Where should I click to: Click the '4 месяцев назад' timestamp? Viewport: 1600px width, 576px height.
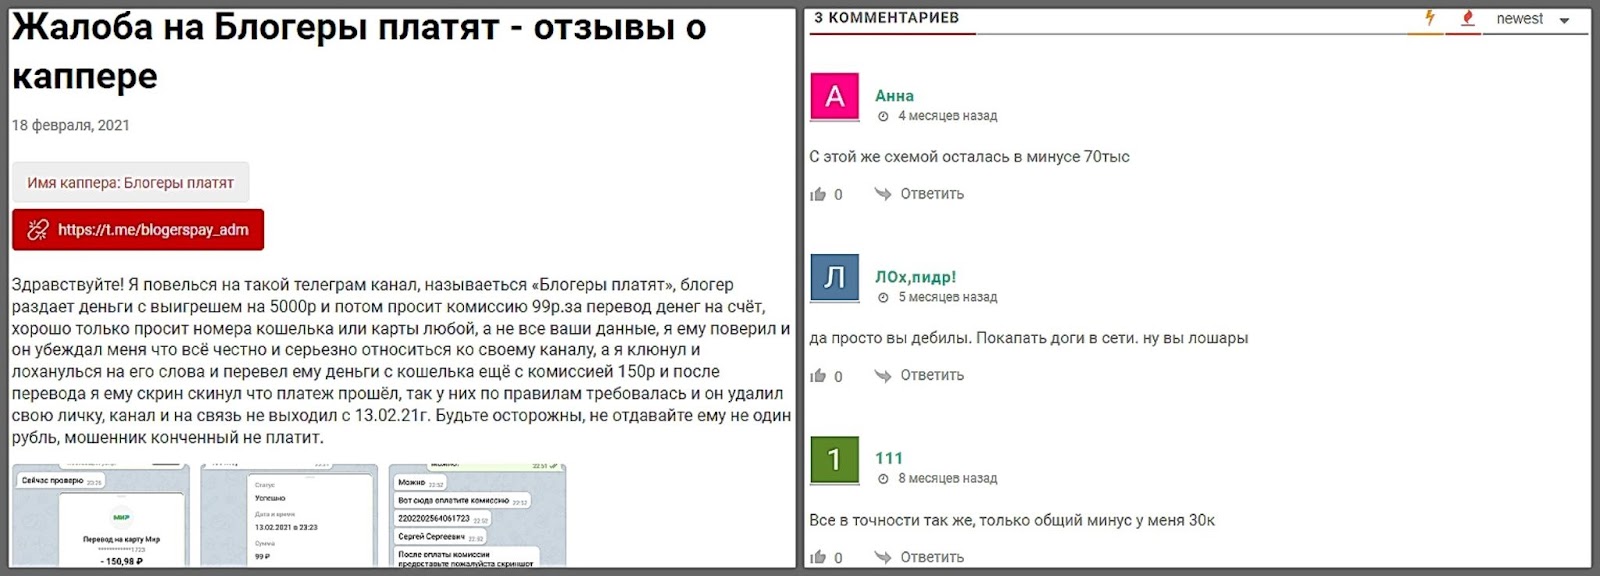pyautogui.click(x=947, y=116)
